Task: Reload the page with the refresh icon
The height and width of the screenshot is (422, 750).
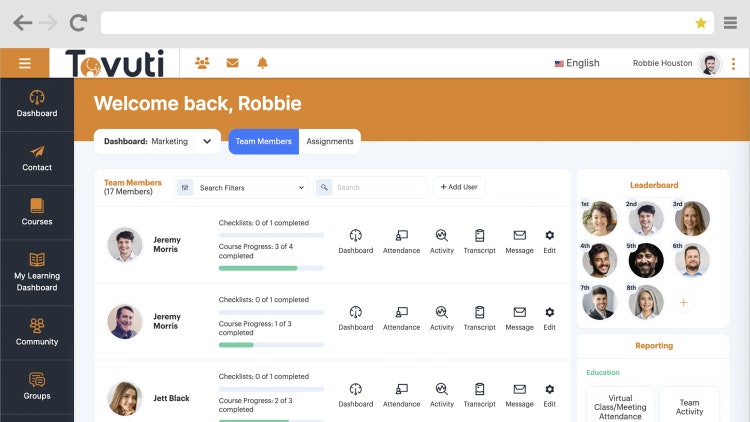Action: (78, 22)
